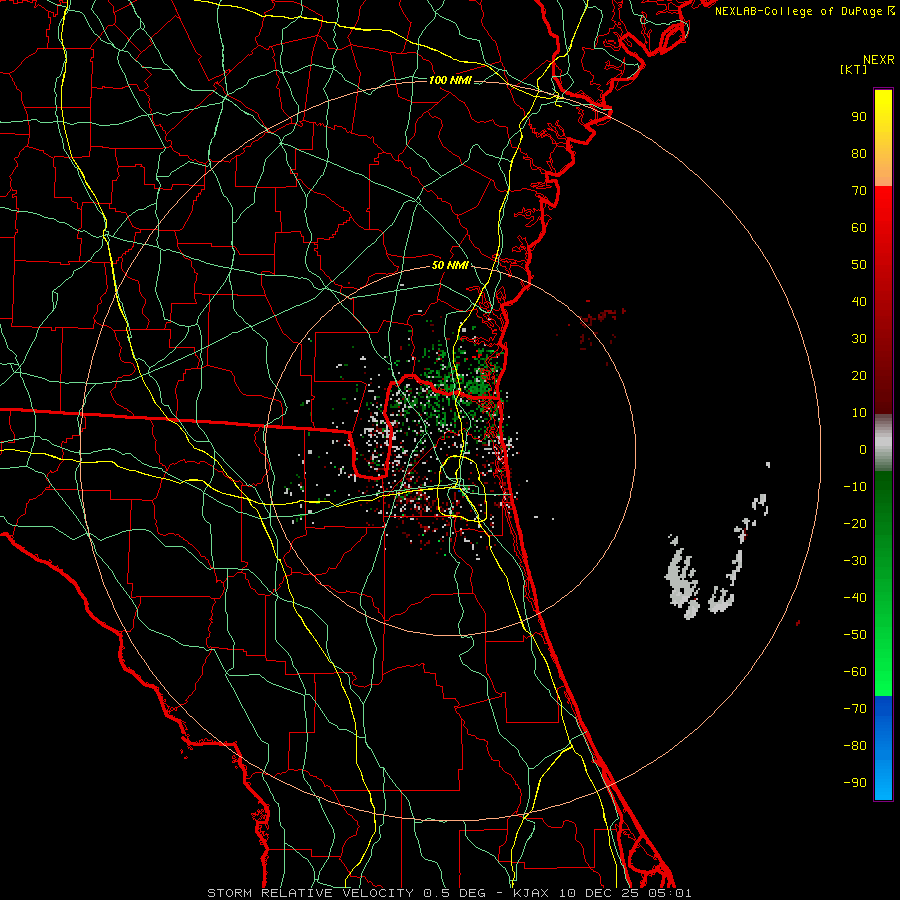900x900 pixels.
Task: Click the 80 value on velocity scale
Action: pyautogui.click(x=859, y=153)
